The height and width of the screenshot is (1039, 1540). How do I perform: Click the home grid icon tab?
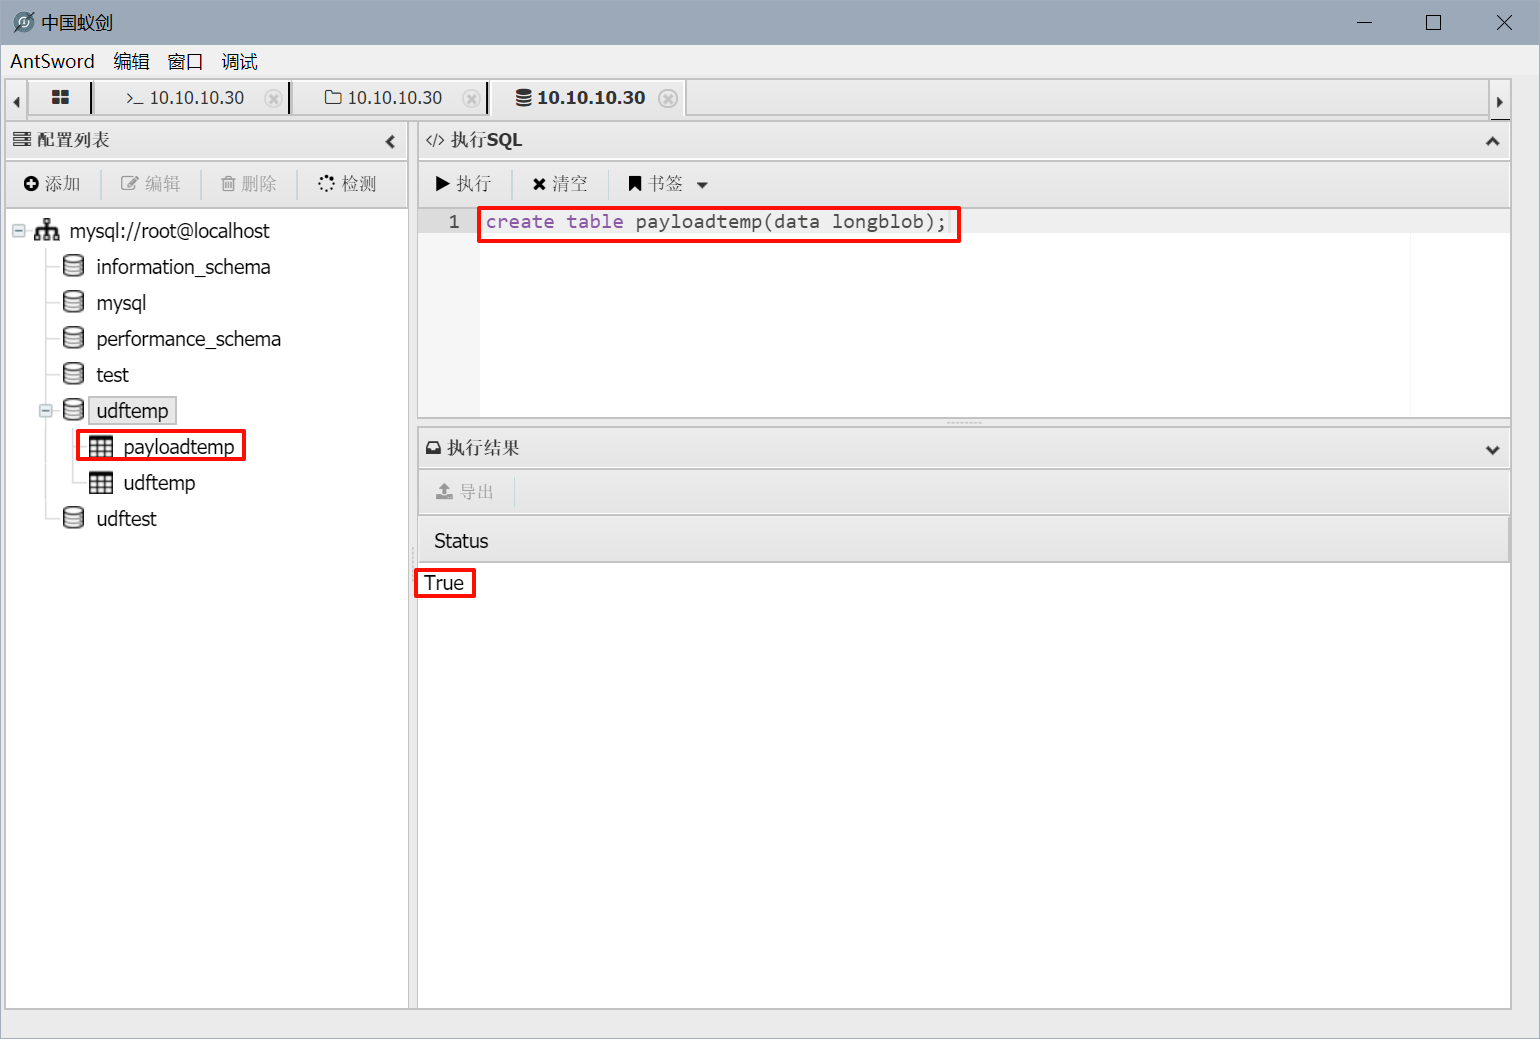pos(60,97)
